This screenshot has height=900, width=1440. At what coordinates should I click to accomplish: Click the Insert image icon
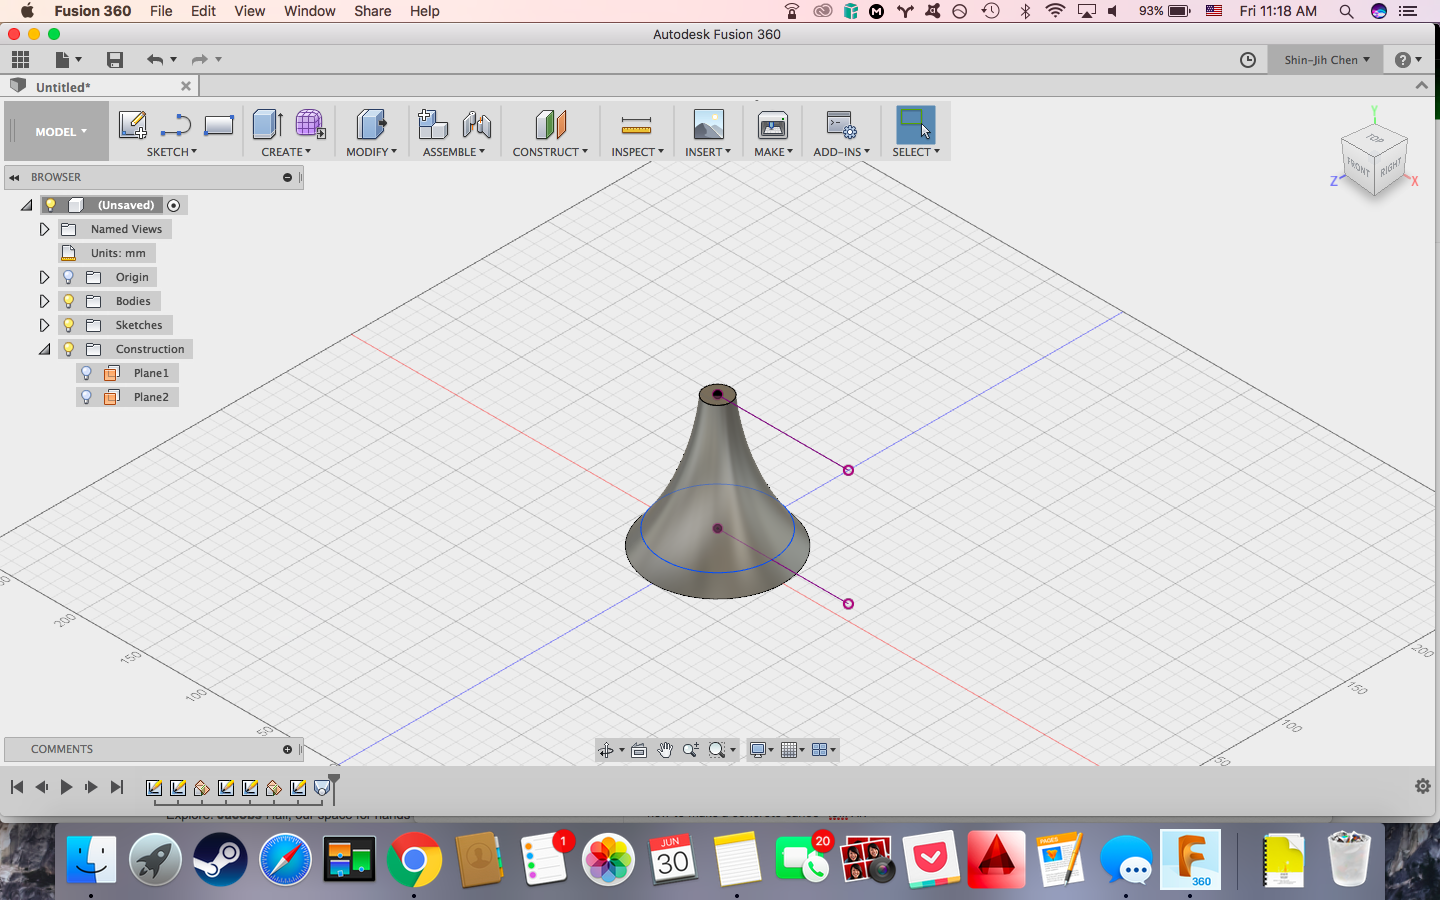coord(708,125)
